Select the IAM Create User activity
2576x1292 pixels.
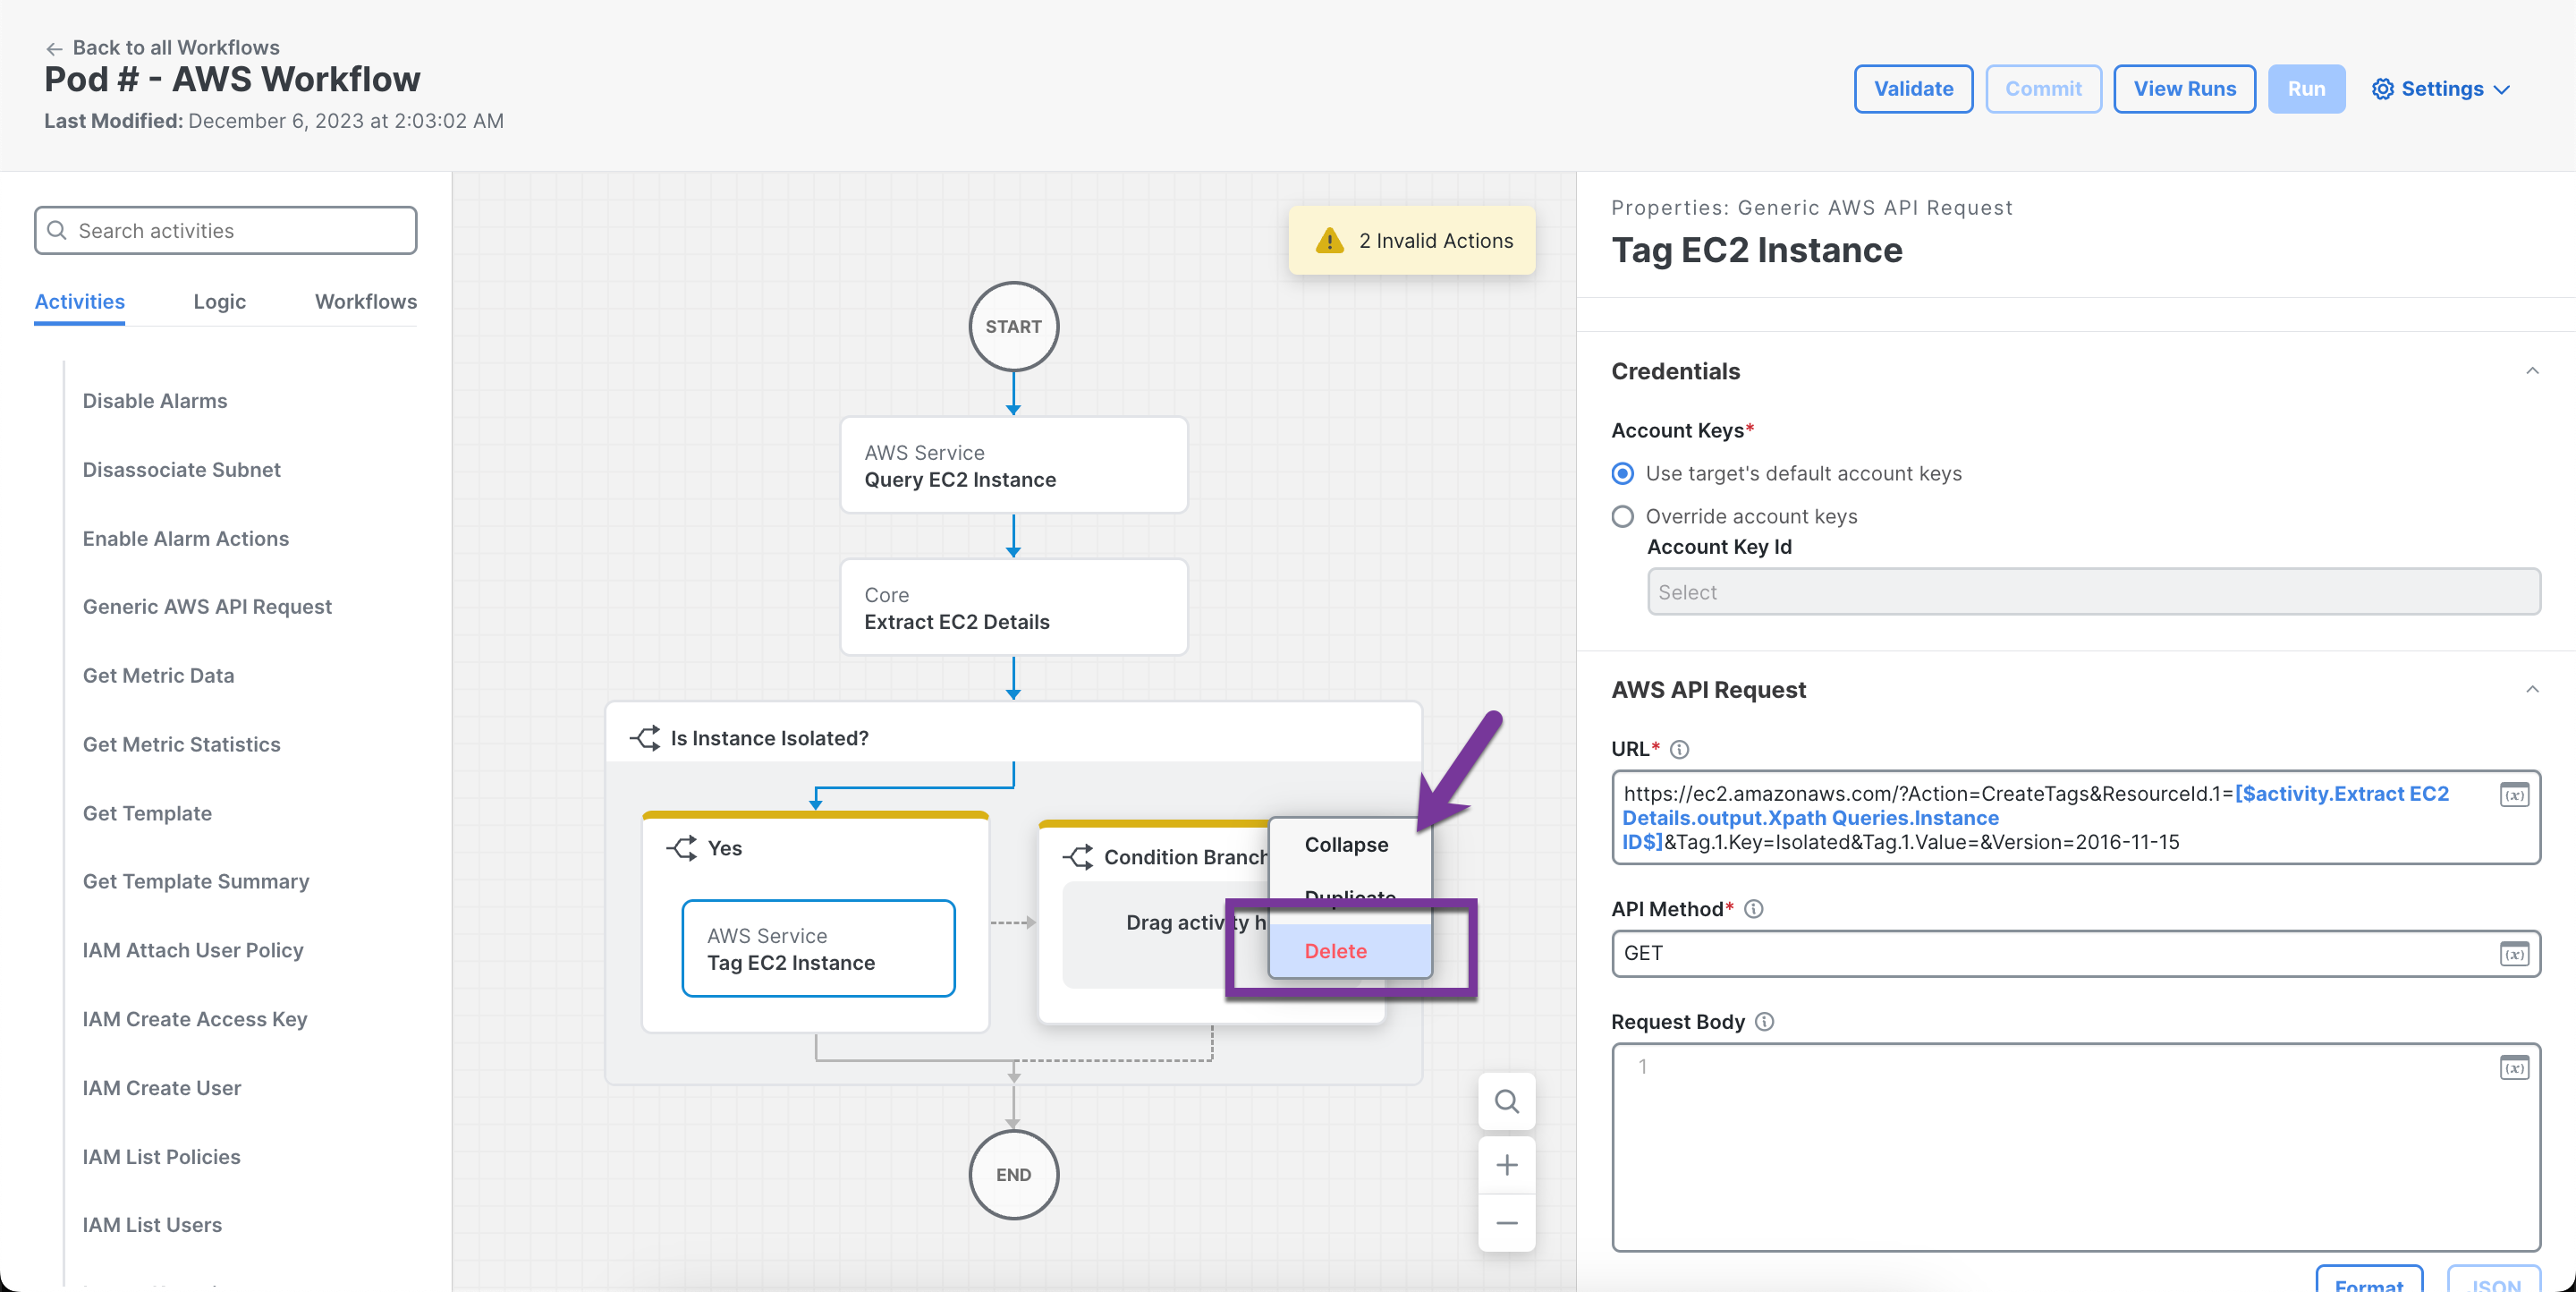pos(162,1088)
